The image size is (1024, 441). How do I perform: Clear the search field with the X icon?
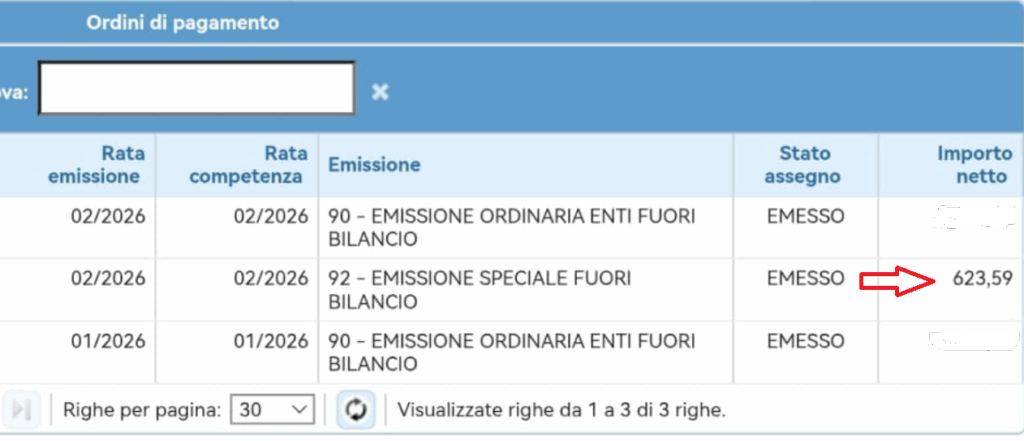(x=380, y=92)
